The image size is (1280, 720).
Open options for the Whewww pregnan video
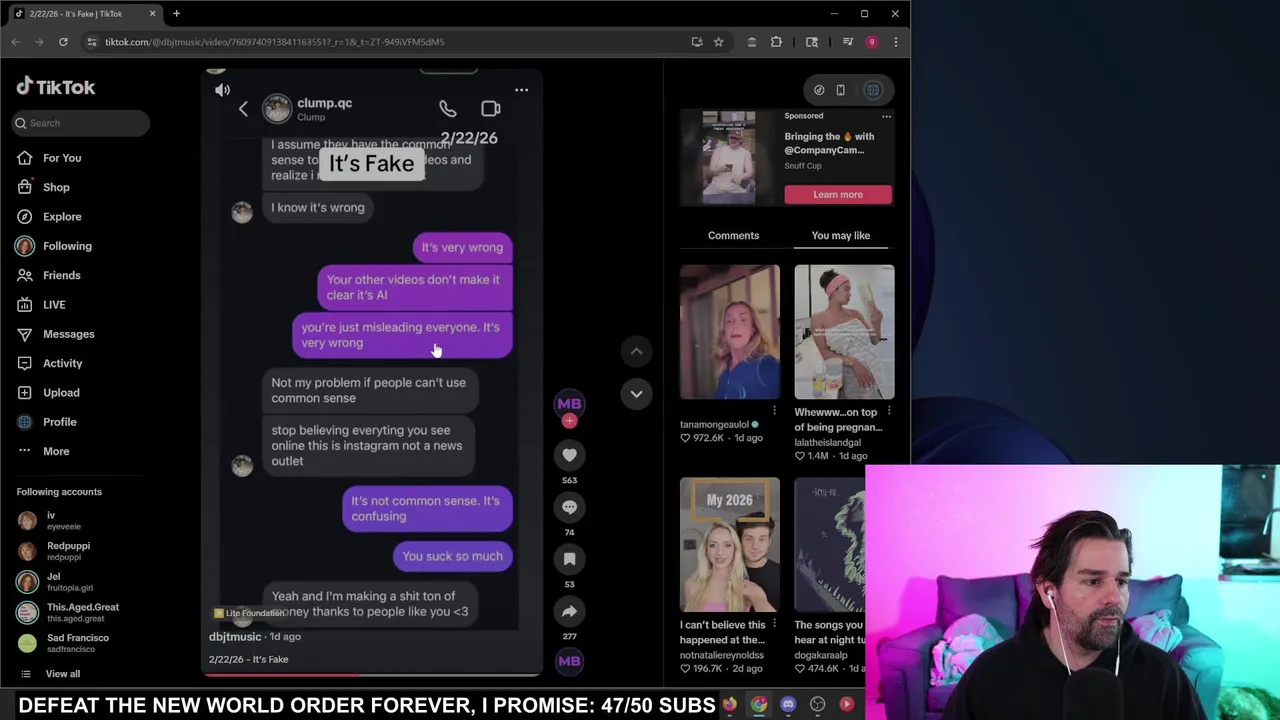coord(889,411)
